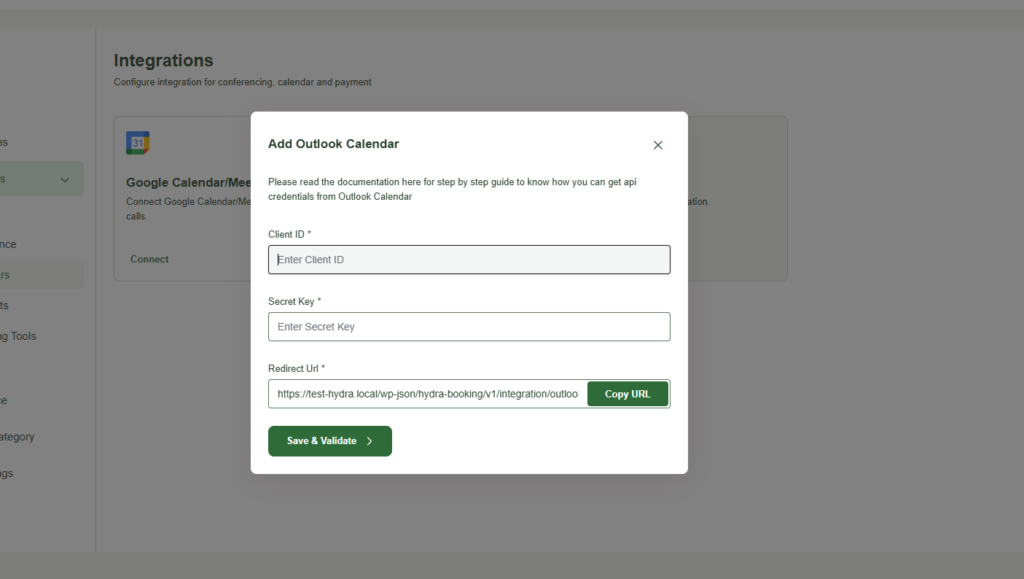The image size is (1024, 579).
Task: Click the "Integrations" page heading
Action: coord(163,61)
